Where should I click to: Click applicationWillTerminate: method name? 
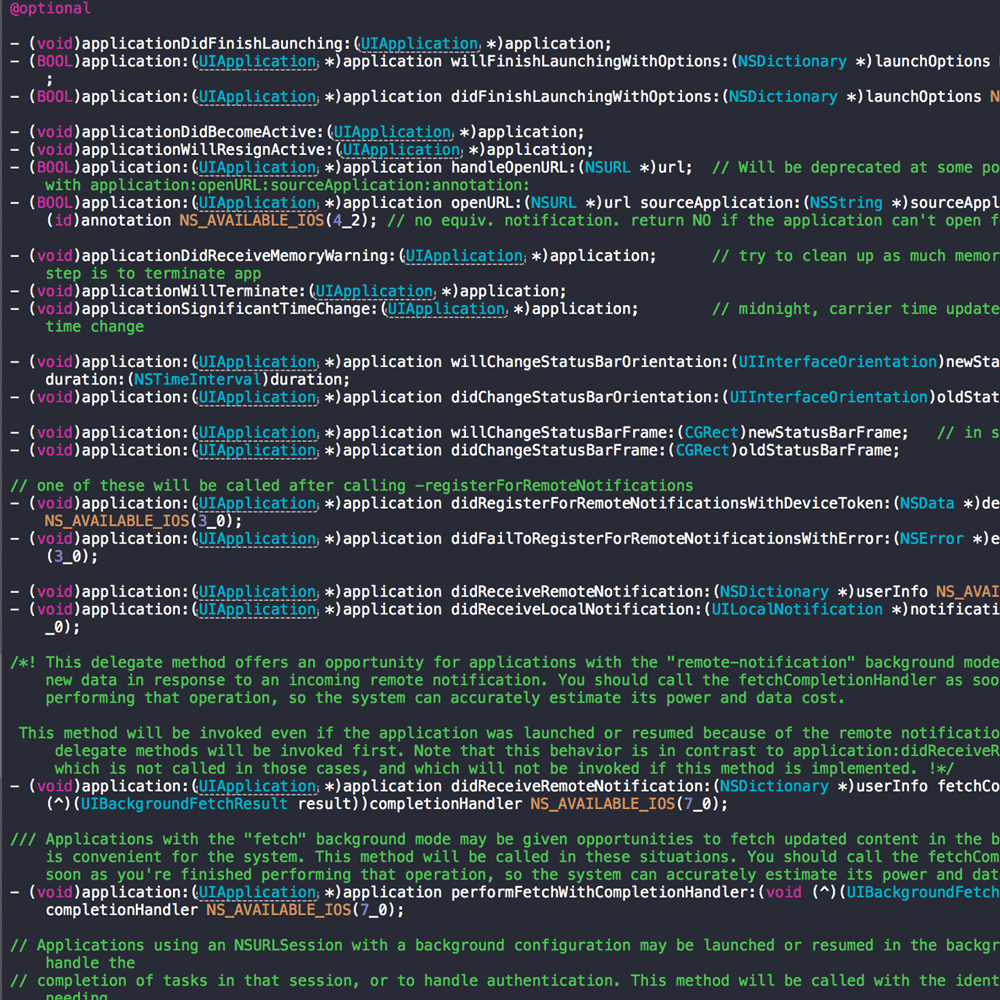pos(194,291)
